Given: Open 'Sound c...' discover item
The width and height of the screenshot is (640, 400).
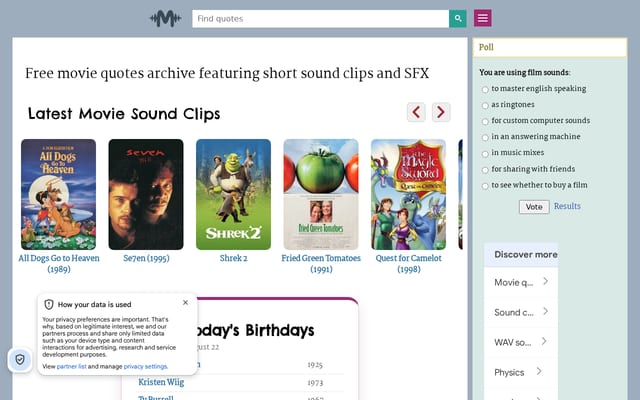Looking at the screenshot, I should click(521, 313).
